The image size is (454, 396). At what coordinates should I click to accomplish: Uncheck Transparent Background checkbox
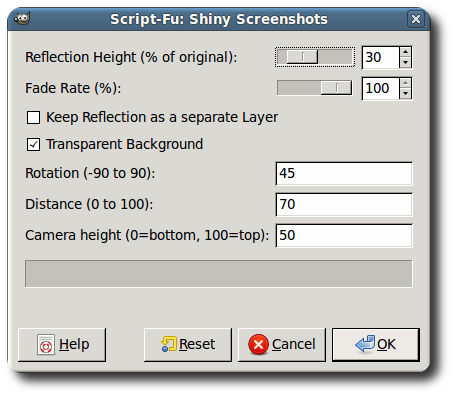click(x=33, y=145)
